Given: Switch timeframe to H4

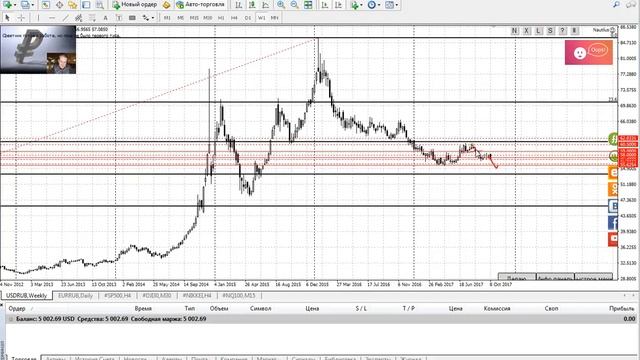Looking at the screenshot, I should 234,18.
